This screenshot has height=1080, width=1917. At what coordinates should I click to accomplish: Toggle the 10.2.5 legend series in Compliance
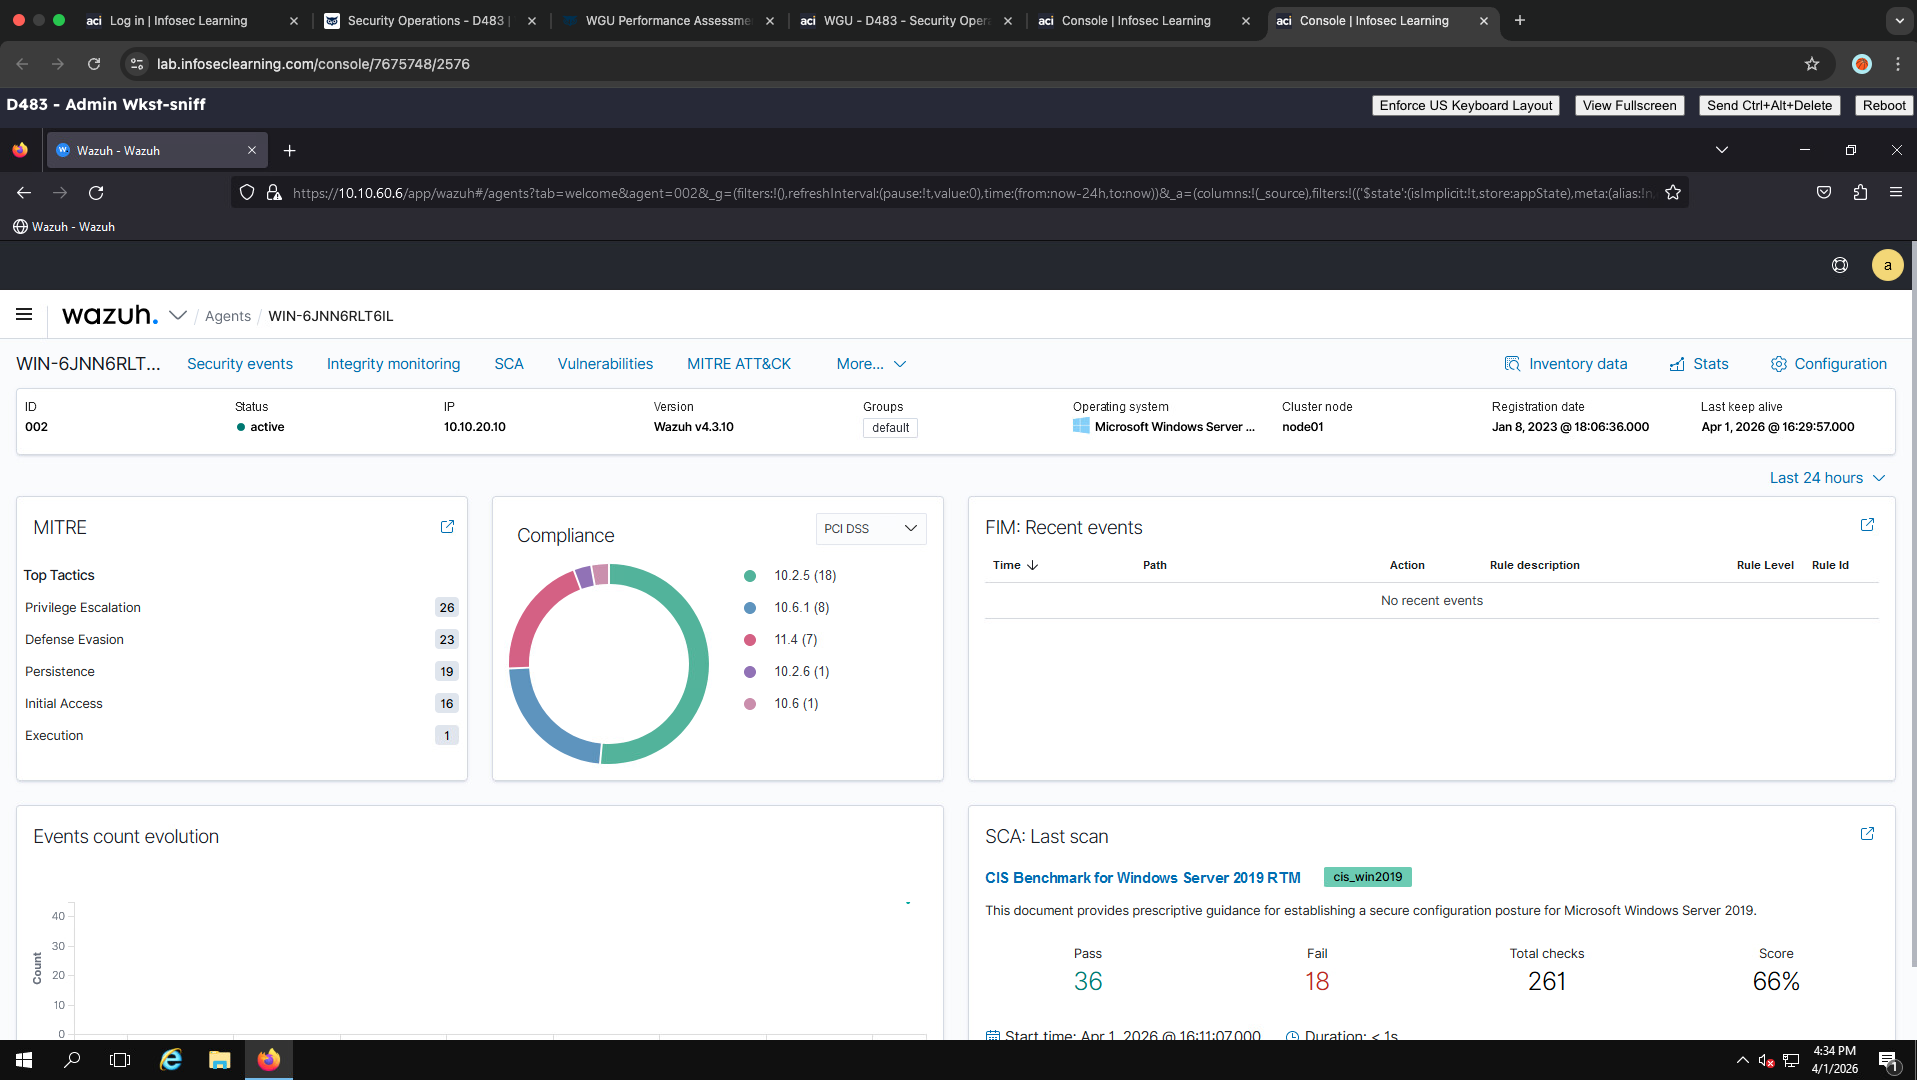tap(804, 575)
